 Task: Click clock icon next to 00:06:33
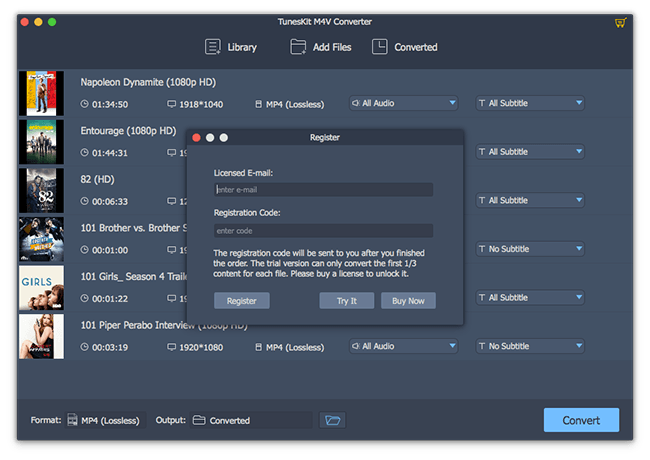click(84, 201)
